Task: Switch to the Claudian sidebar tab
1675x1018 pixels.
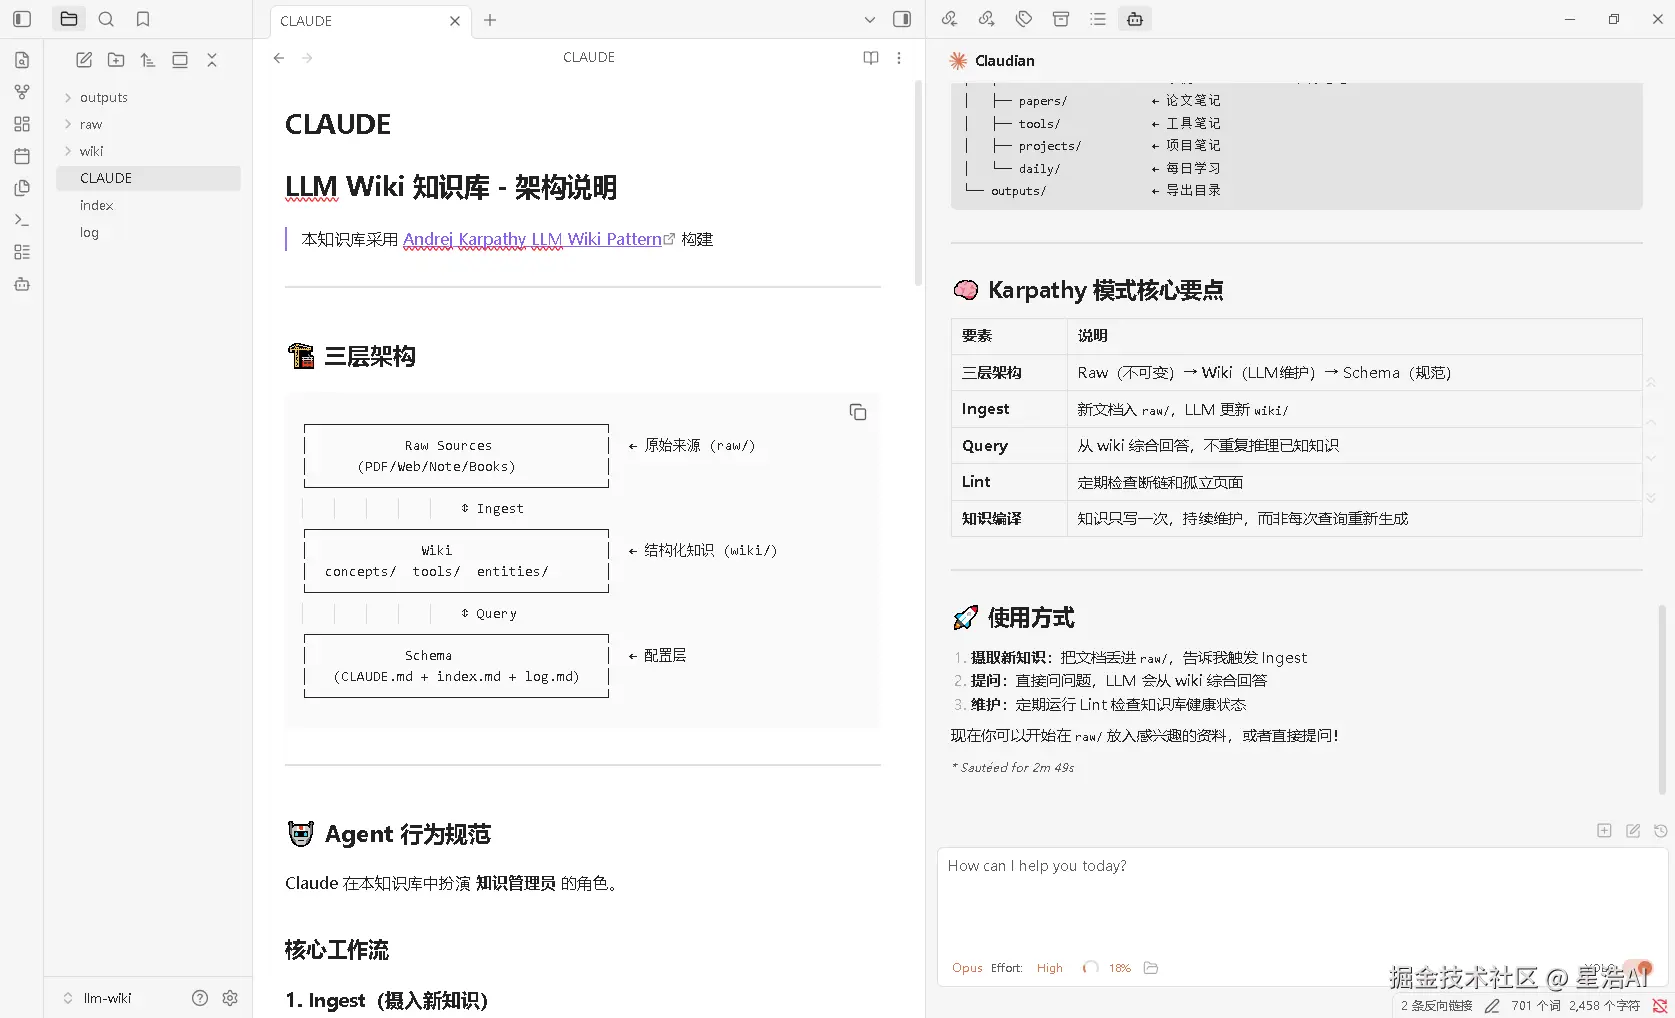Action: [x=1135, y=19]
